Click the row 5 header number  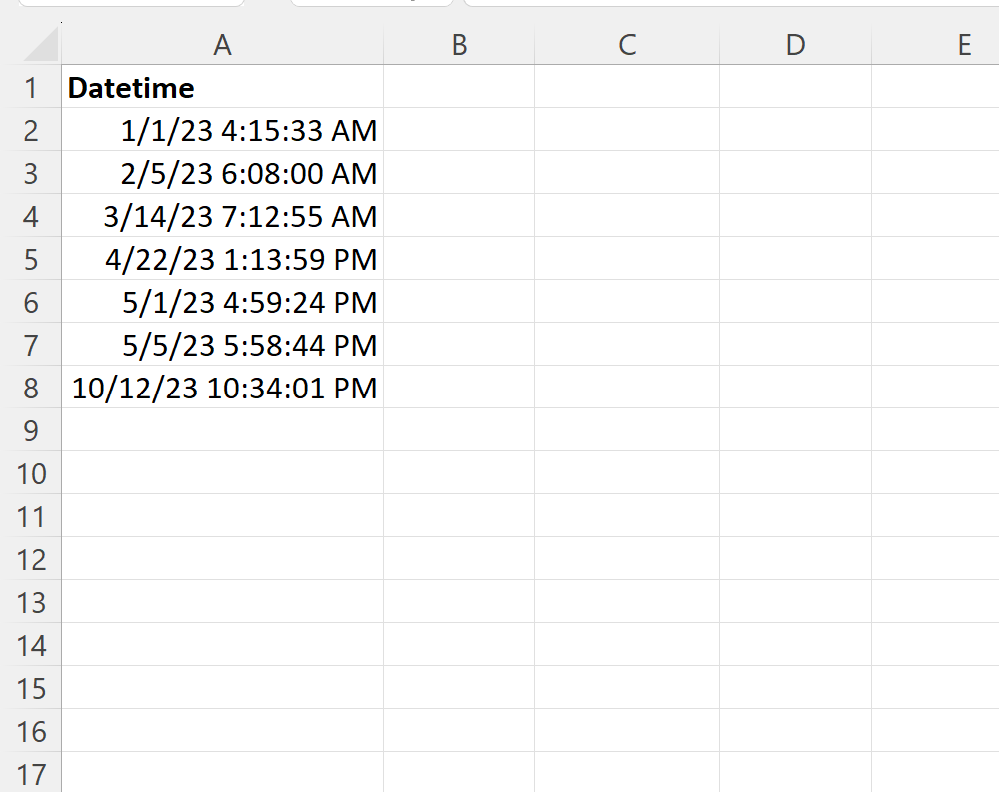(30, 260)
